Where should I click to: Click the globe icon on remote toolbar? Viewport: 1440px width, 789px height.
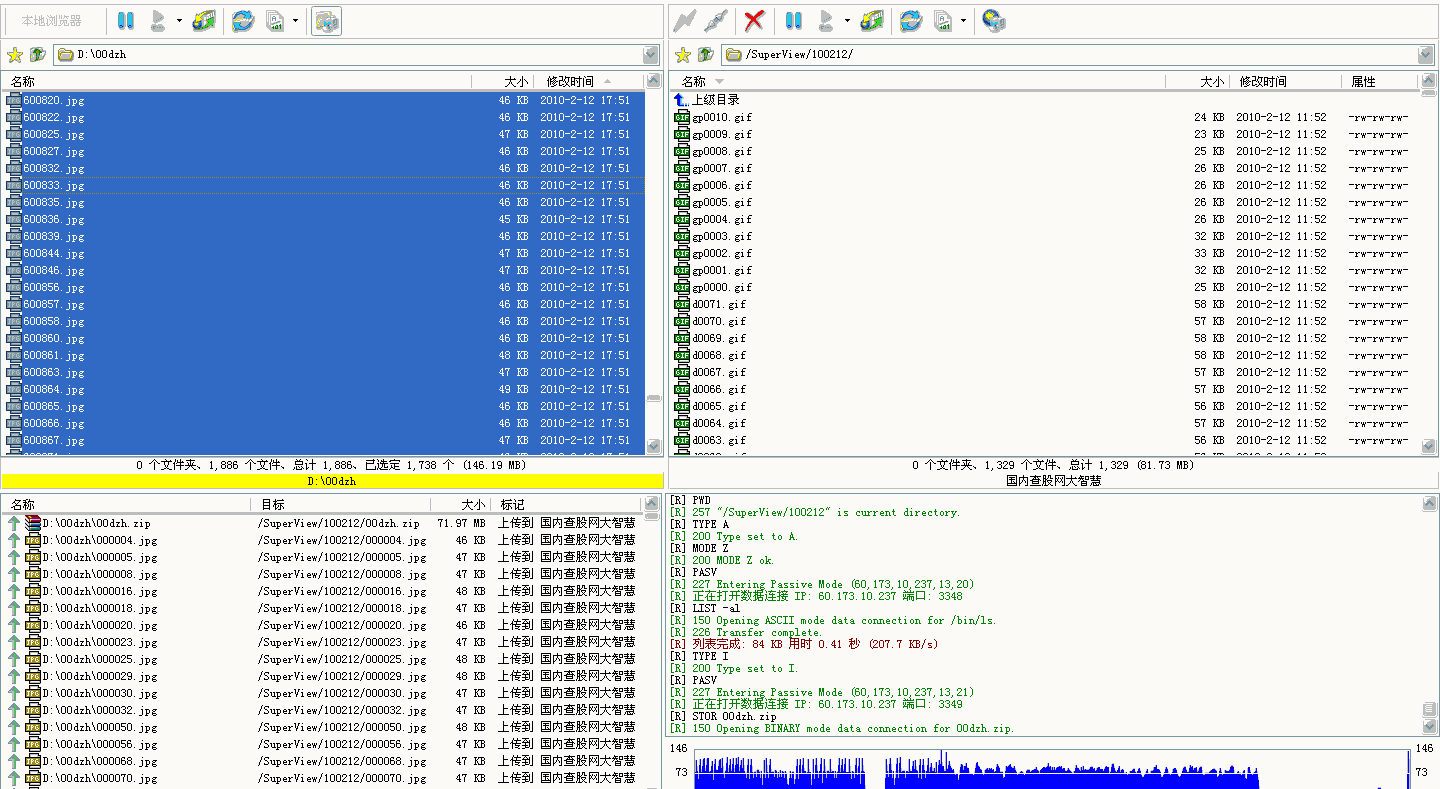(993, 20)
